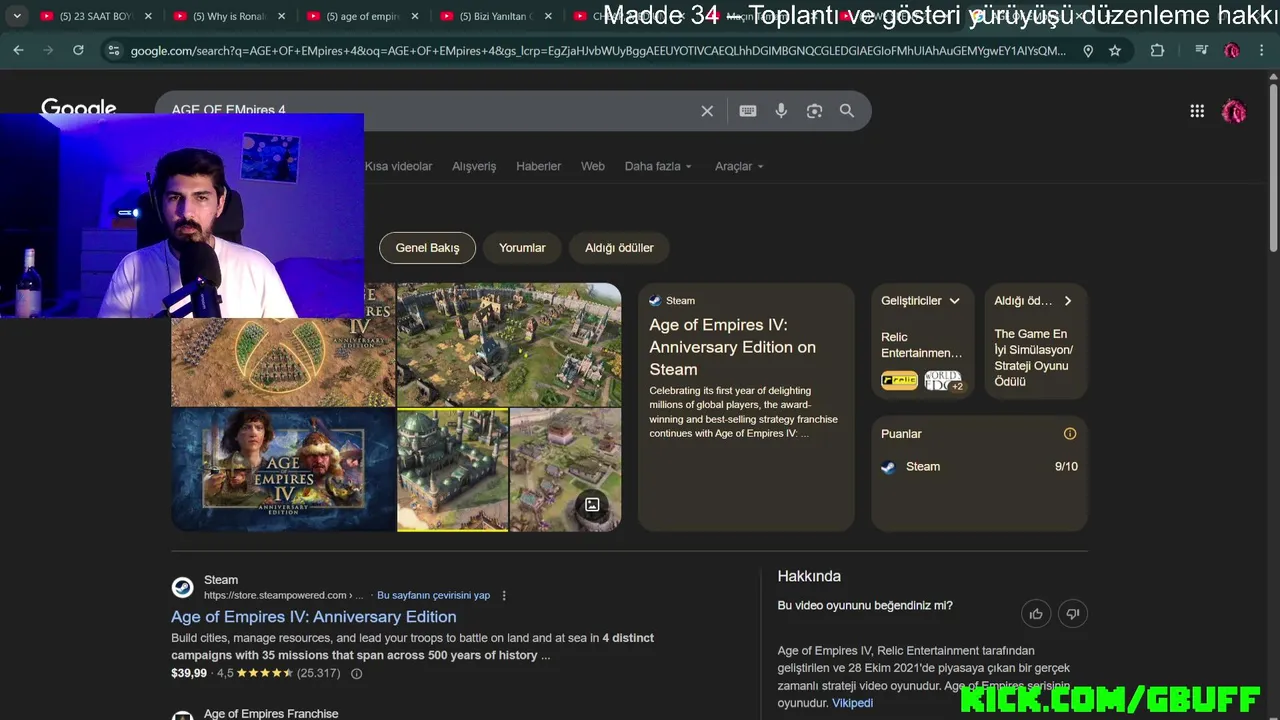Dislike the game with thumbs down
This screenshot has height=720, width=1280.
tap(1073, 614)
